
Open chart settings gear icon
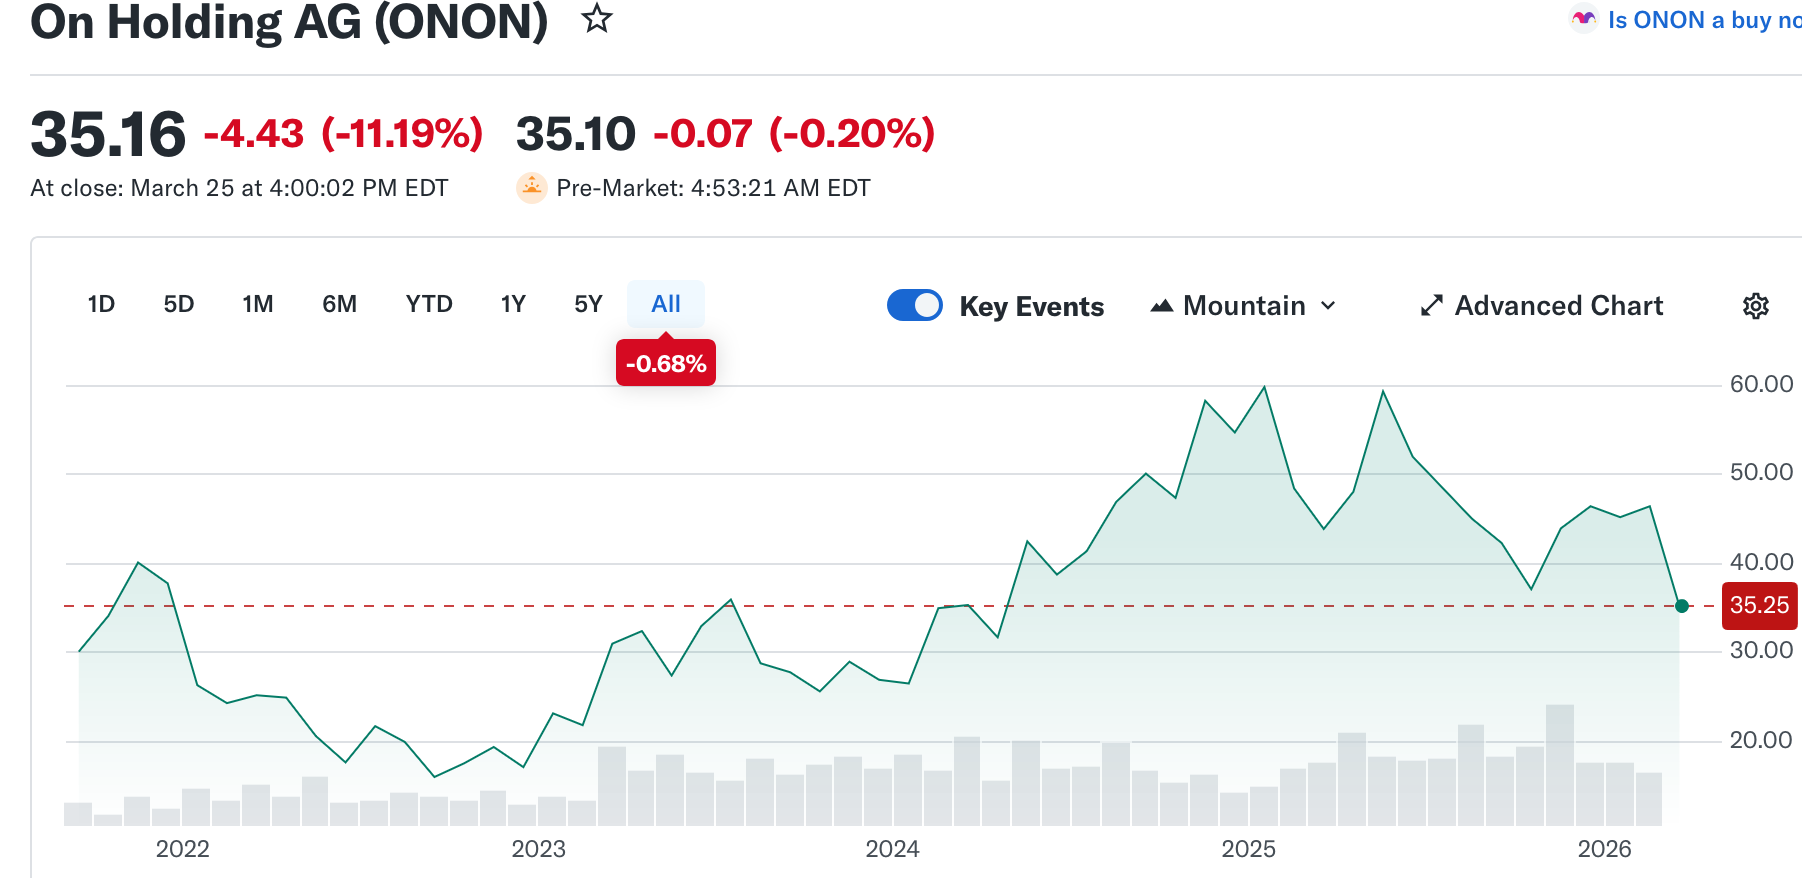(1756, 306)
